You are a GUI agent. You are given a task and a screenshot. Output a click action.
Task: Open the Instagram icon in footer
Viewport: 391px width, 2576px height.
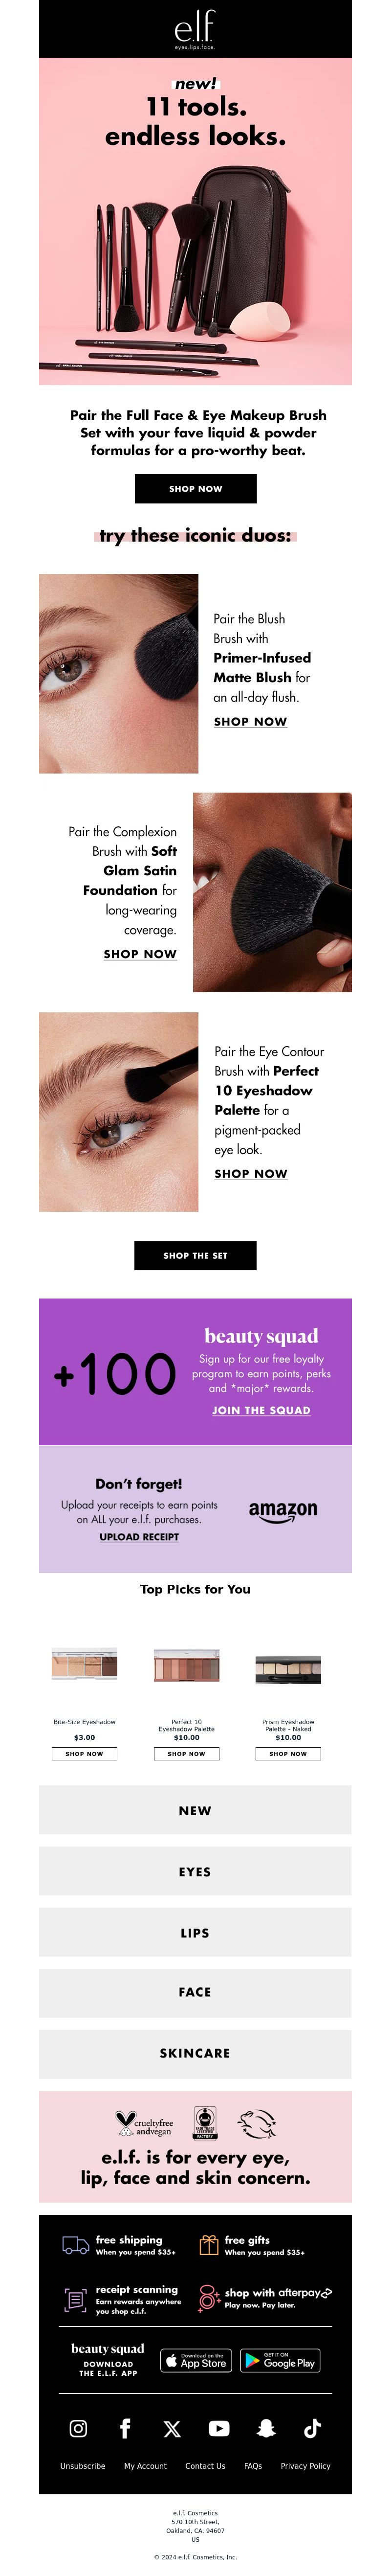[78, 2428]
